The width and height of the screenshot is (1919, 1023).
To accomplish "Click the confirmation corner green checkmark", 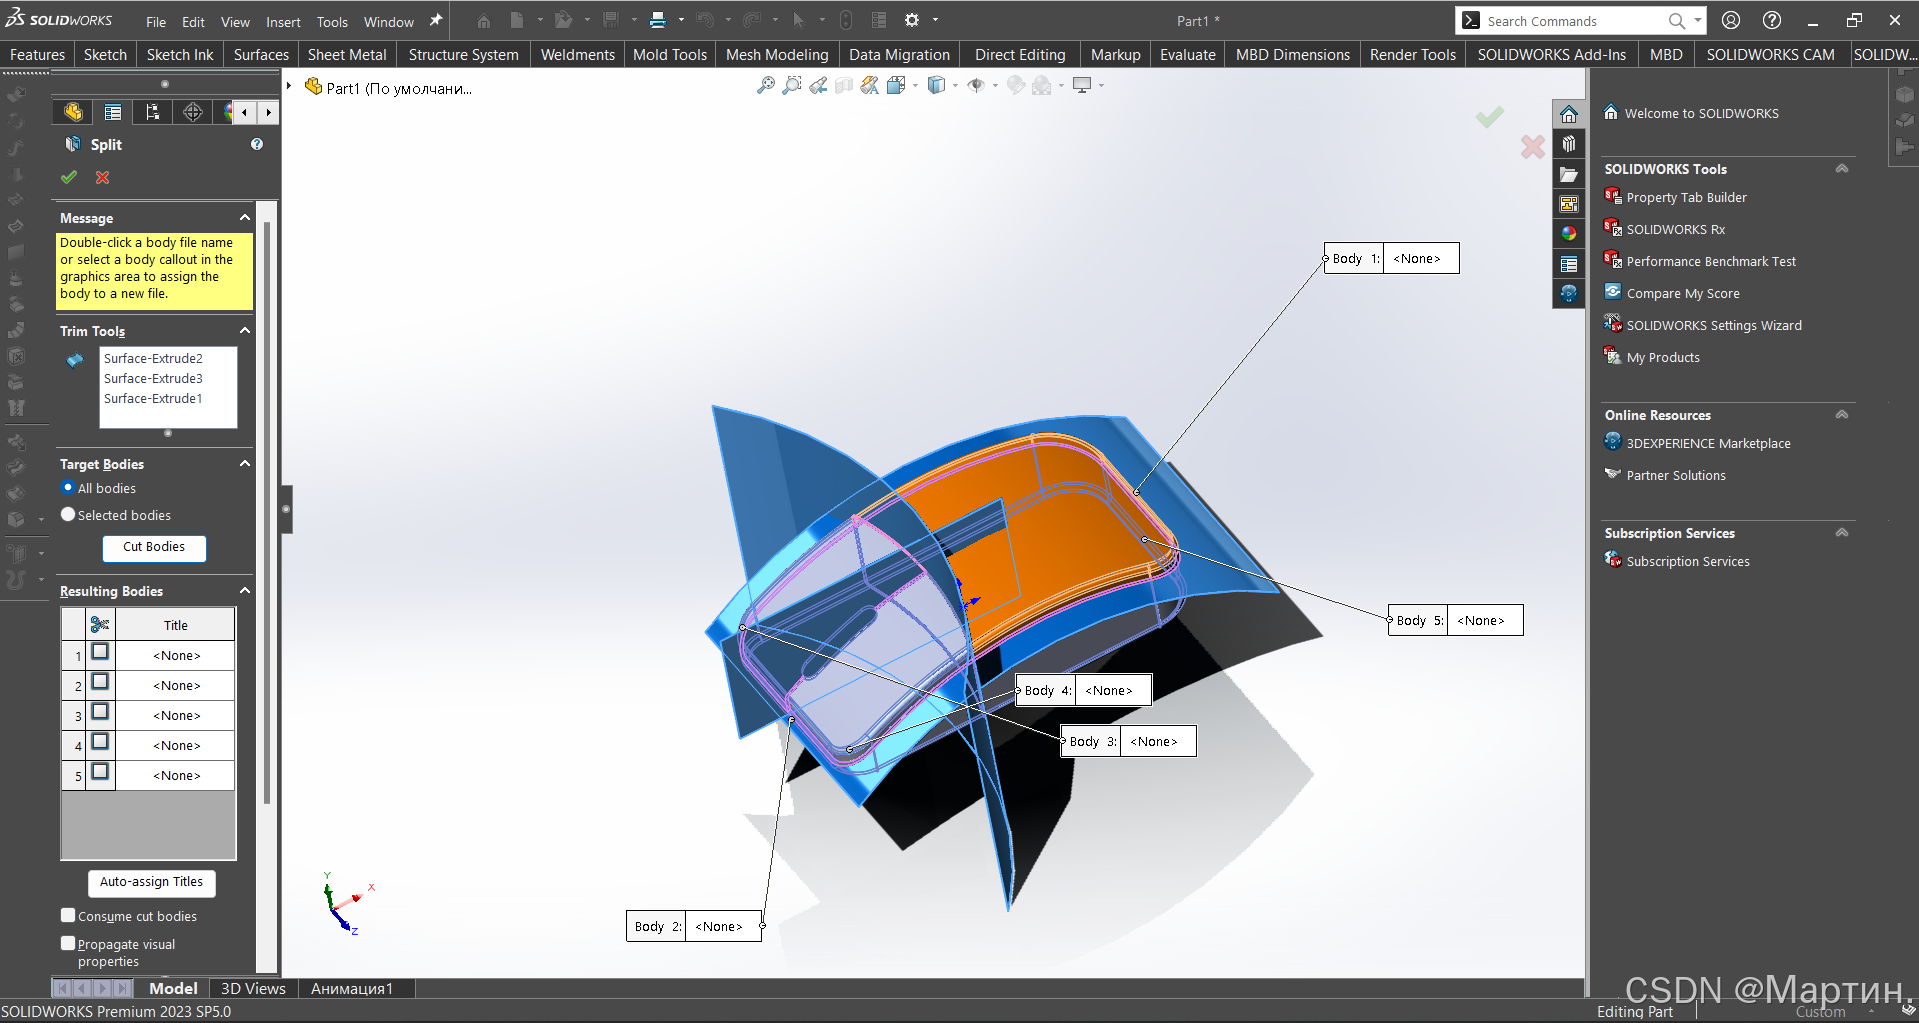I will click(x=1489, y=117).
